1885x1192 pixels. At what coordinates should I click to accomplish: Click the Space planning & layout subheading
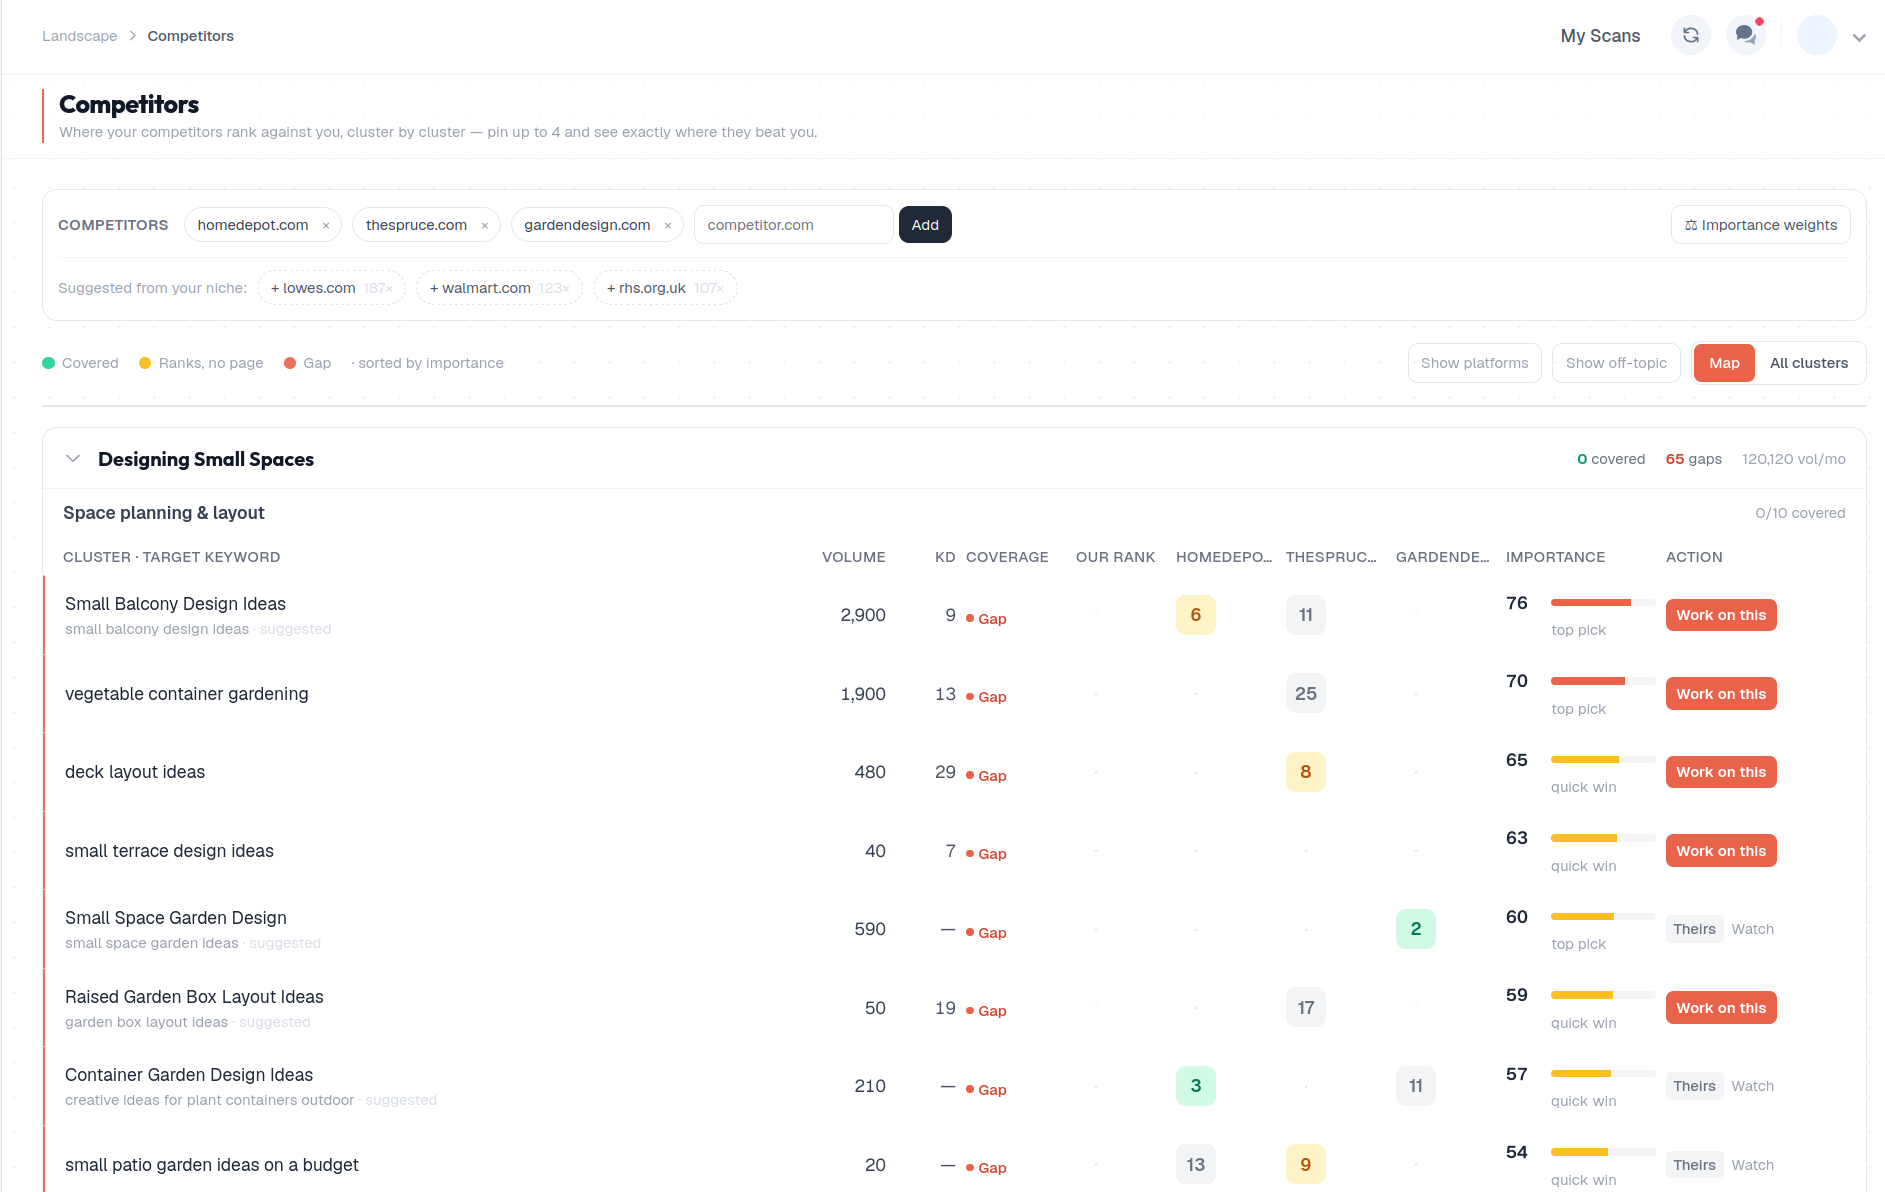pos(163,513)
